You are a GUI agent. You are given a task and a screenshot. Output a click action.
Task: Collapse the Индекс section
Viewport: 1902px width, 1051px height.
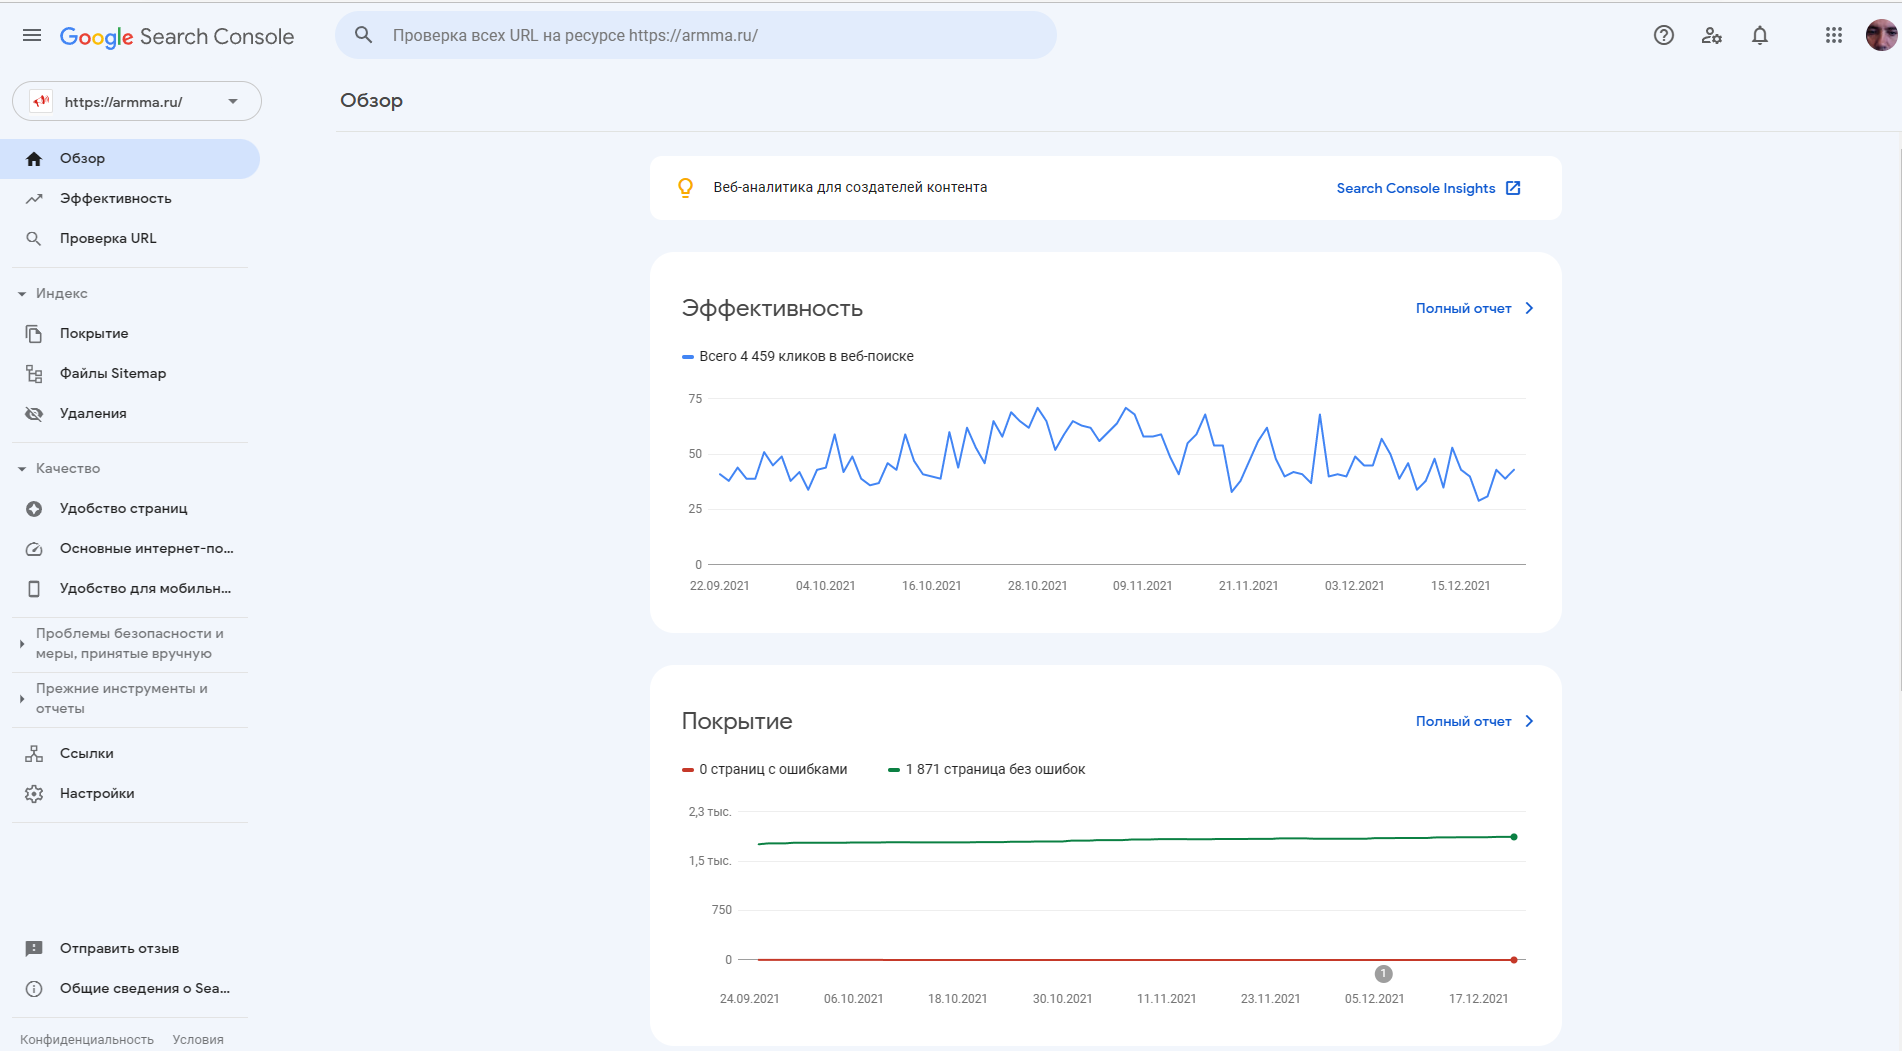pos(22,294)
